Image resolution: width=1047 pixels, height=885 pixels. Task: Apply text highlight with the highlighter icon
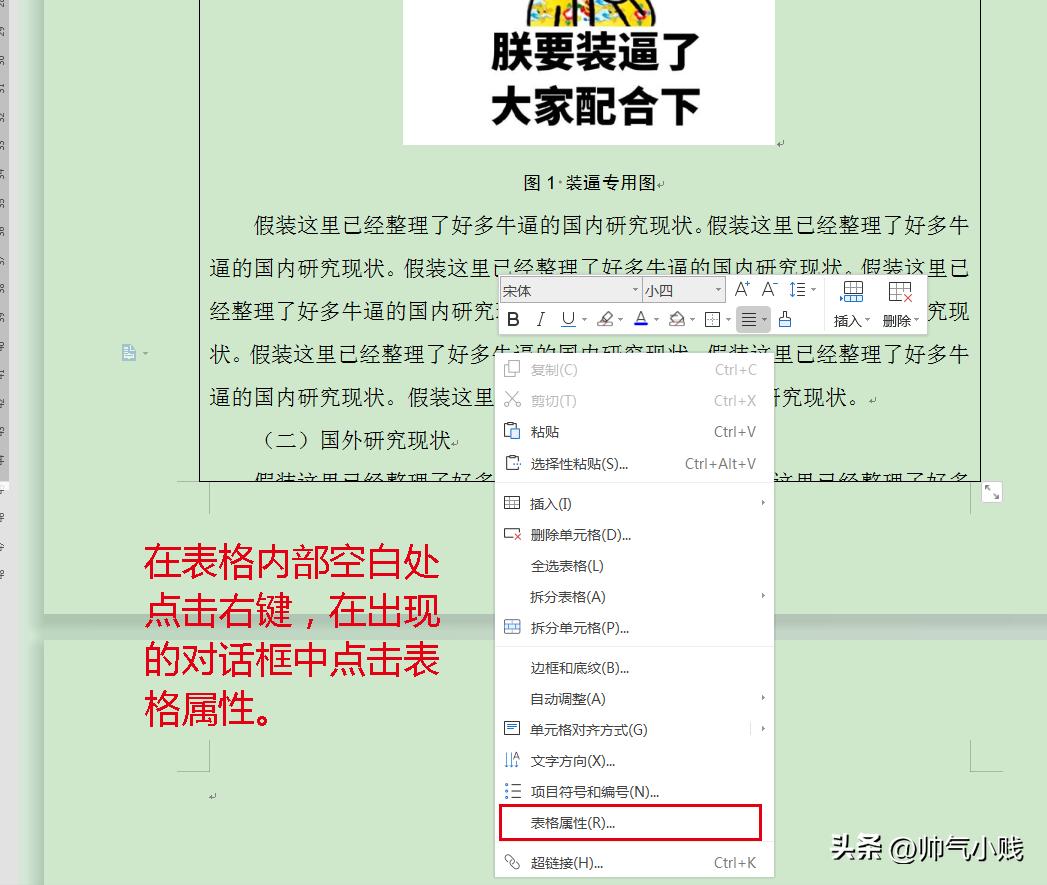tap(605, 317)
